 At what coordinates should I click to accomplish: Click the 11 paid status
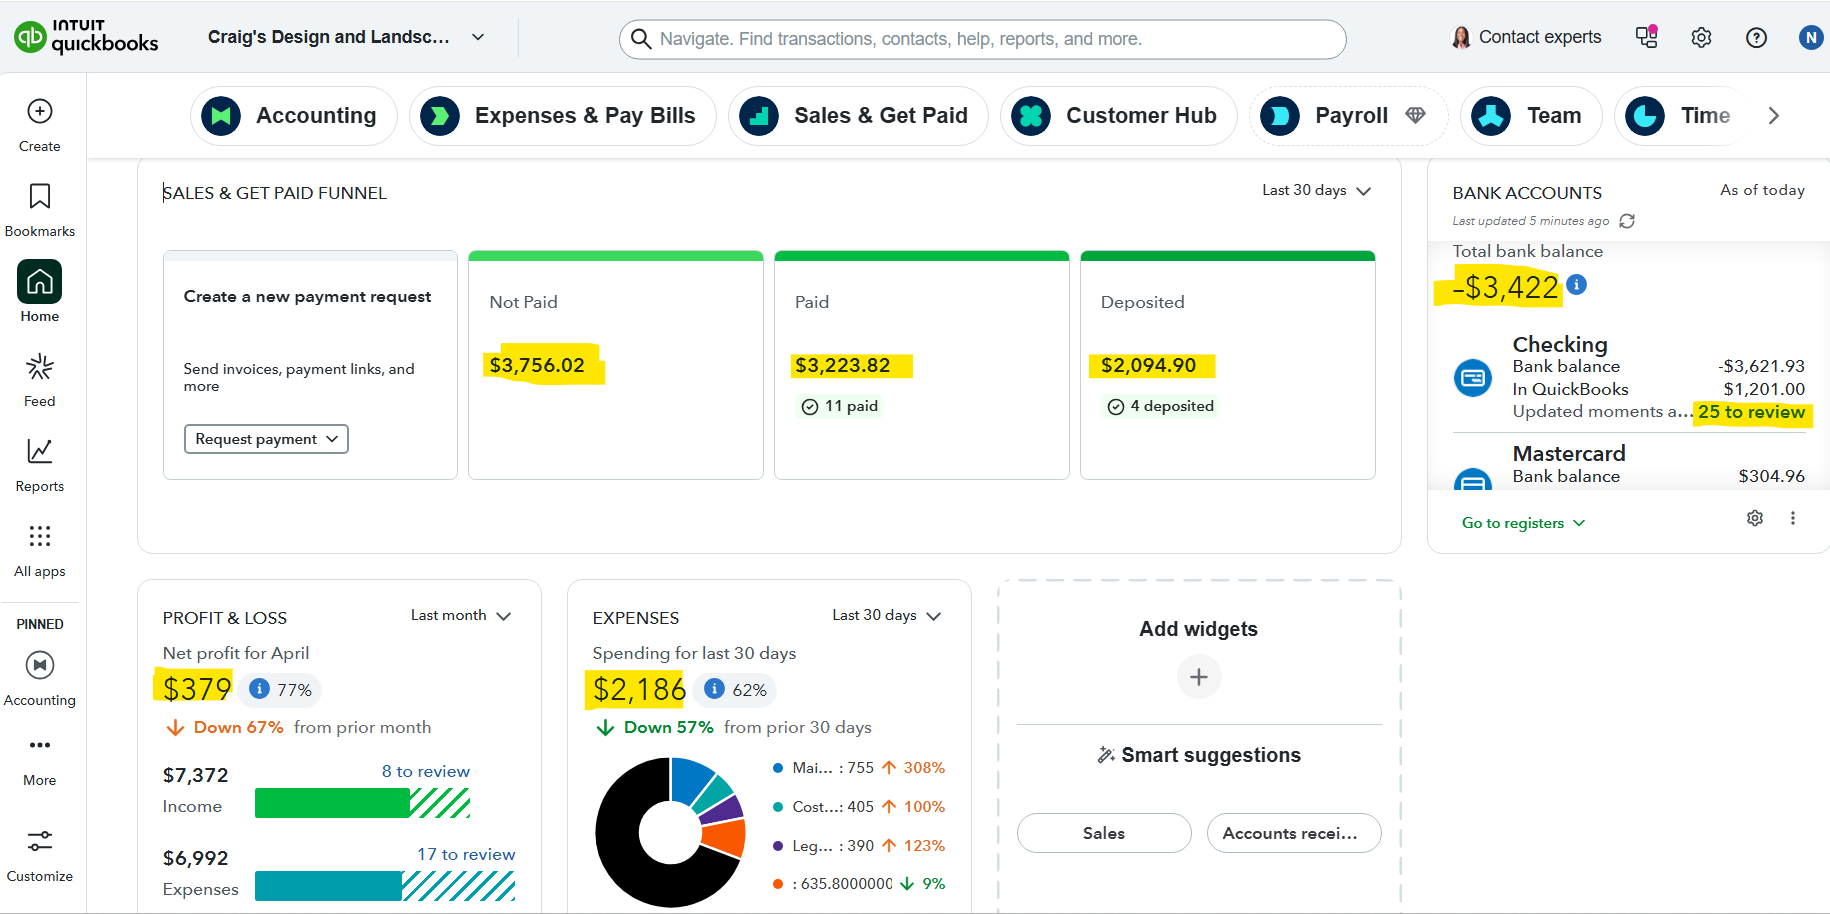pyautogui.click(x=840, y=406)
